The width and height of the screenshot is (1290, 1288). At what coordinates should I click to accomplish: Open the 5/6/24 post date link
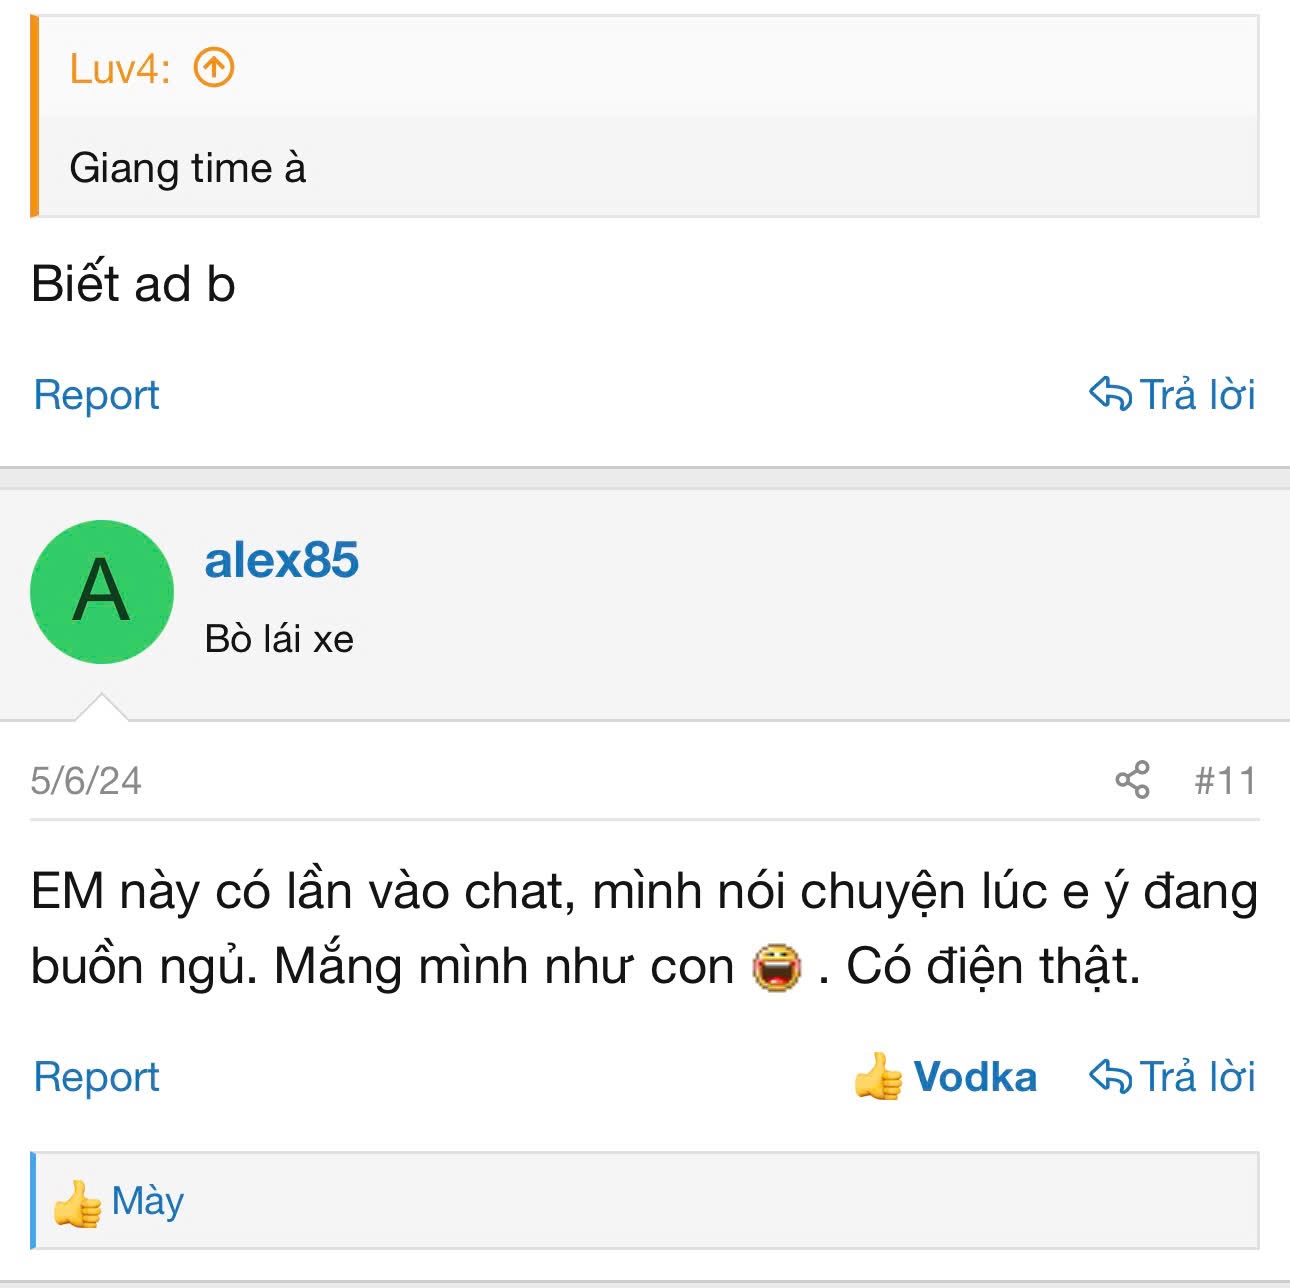86,781
